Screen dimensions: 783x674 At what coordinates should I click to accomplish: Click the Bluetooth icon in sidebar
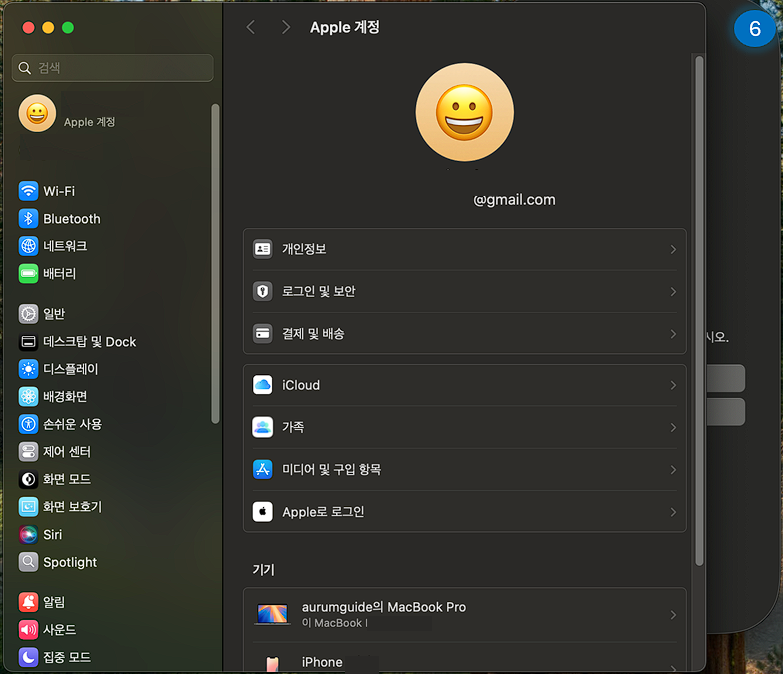click(28, 219)
